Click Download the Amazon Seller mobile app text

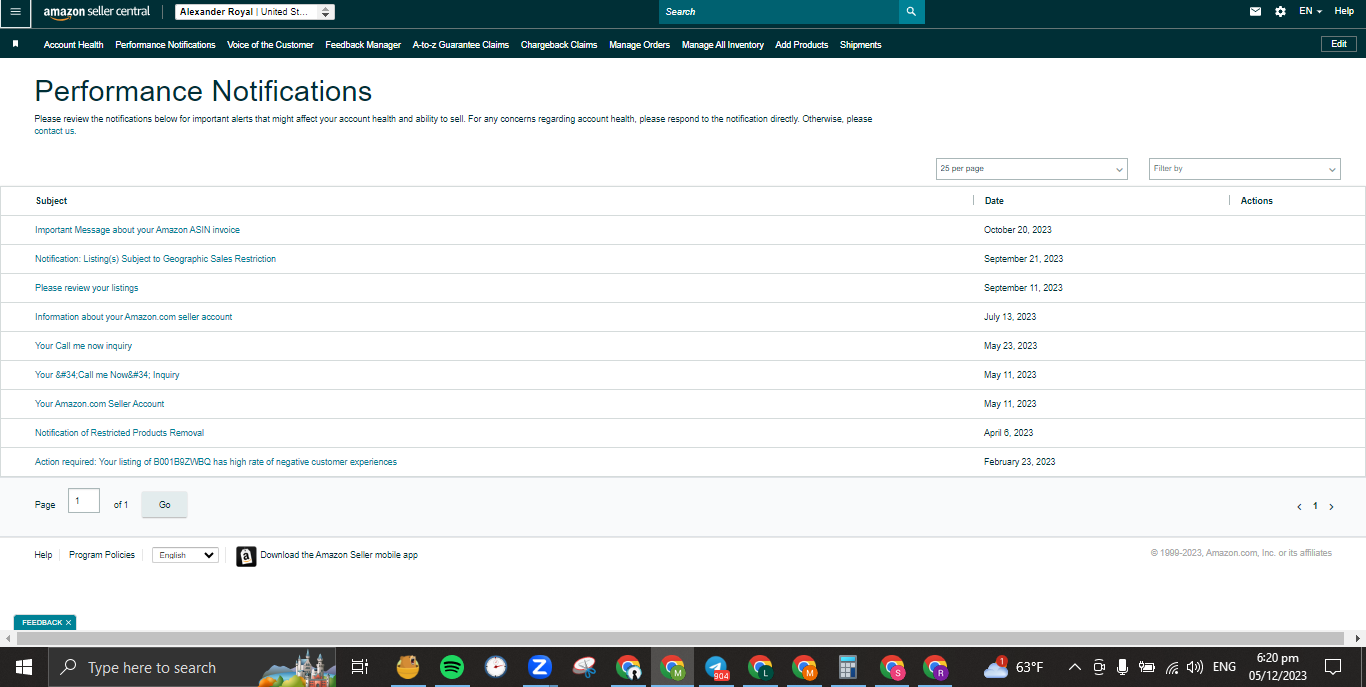(x=339, y=555)
